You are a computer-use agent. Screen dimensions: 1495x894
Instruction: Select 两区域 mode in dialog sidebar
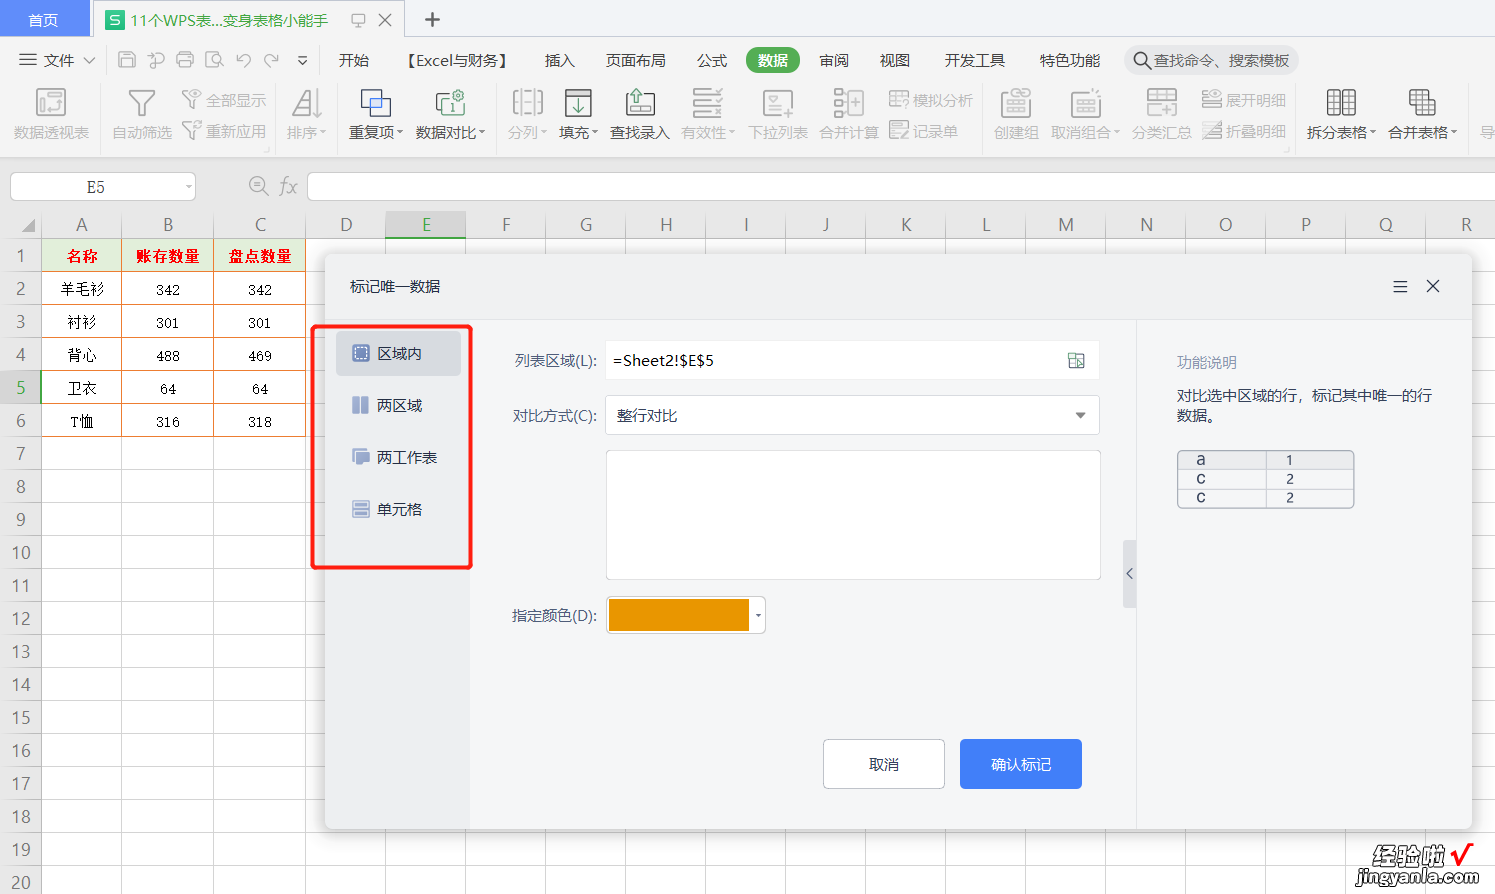(398, 405)
